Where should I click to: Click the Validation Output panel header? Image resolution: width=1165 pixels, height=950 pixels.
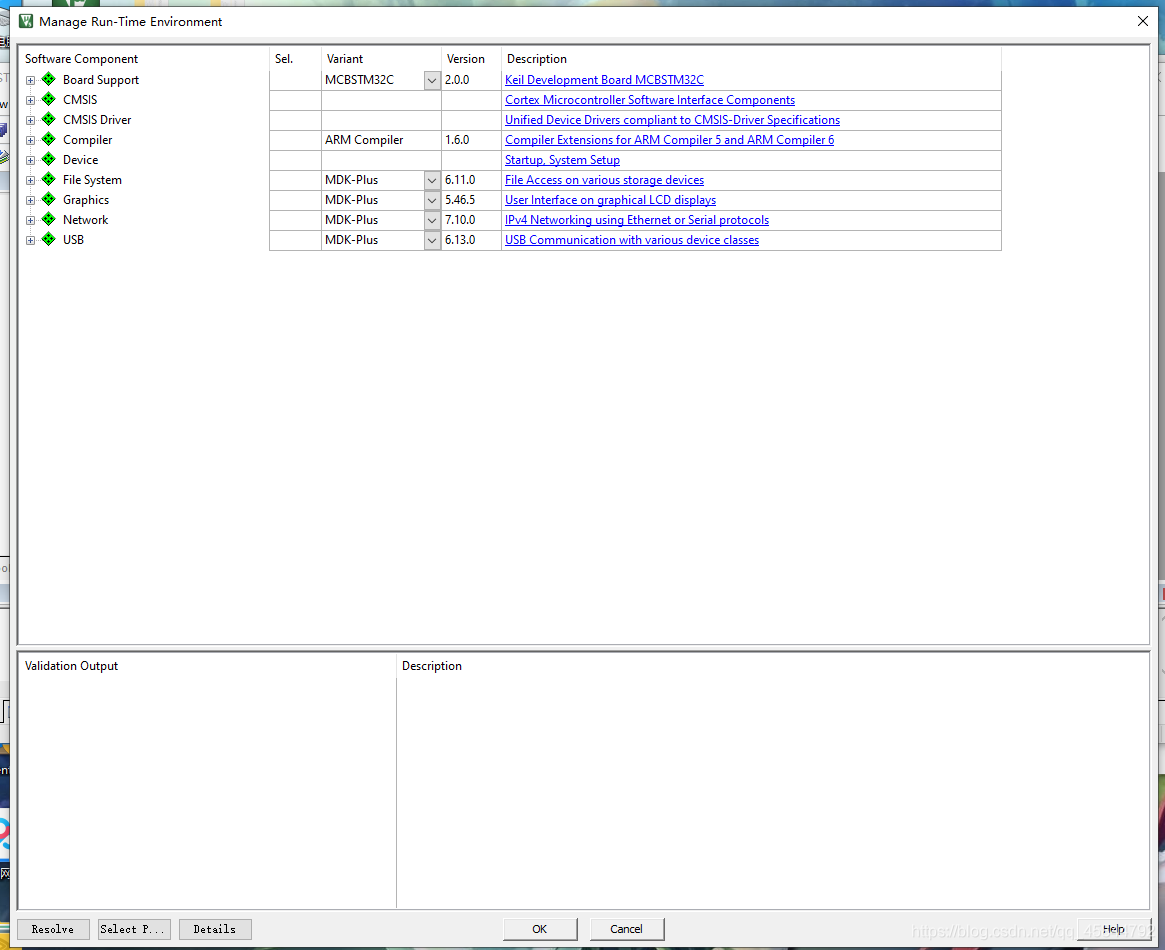[71, 666]
